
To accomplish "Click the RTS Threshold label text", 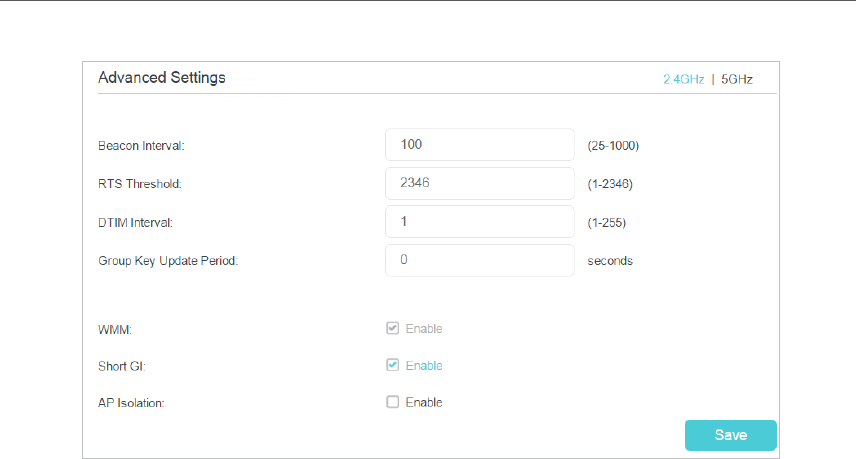I will (x=140, y=184).
